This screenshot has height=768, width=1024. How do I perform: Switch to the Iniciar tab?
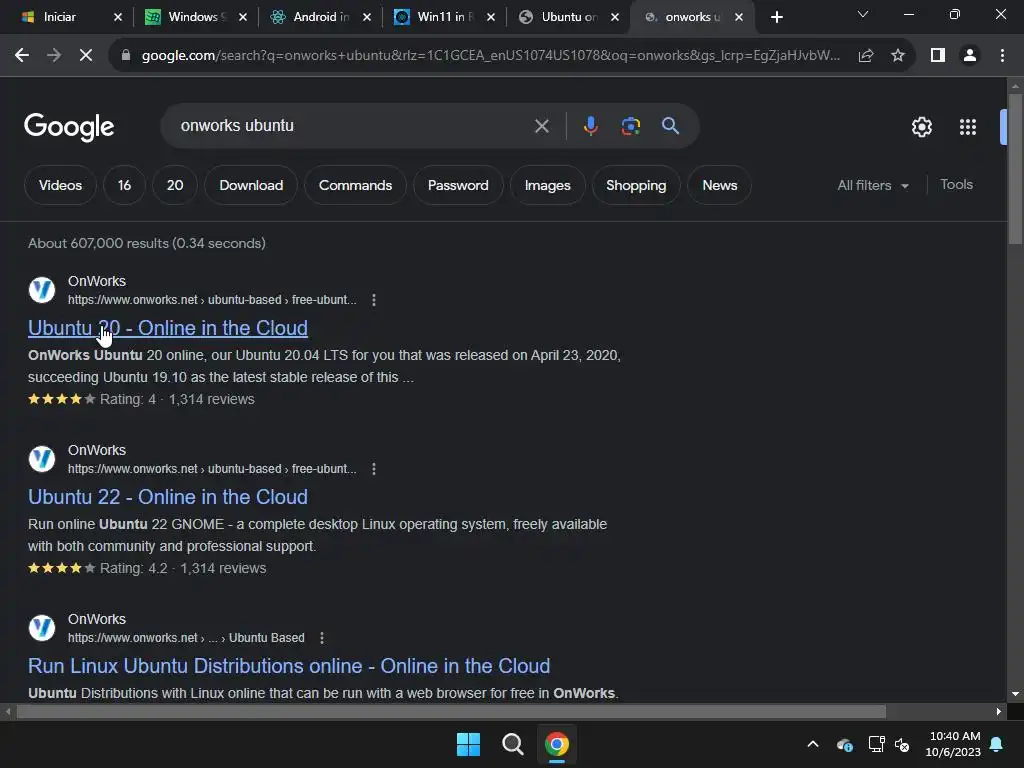point(60,17)
